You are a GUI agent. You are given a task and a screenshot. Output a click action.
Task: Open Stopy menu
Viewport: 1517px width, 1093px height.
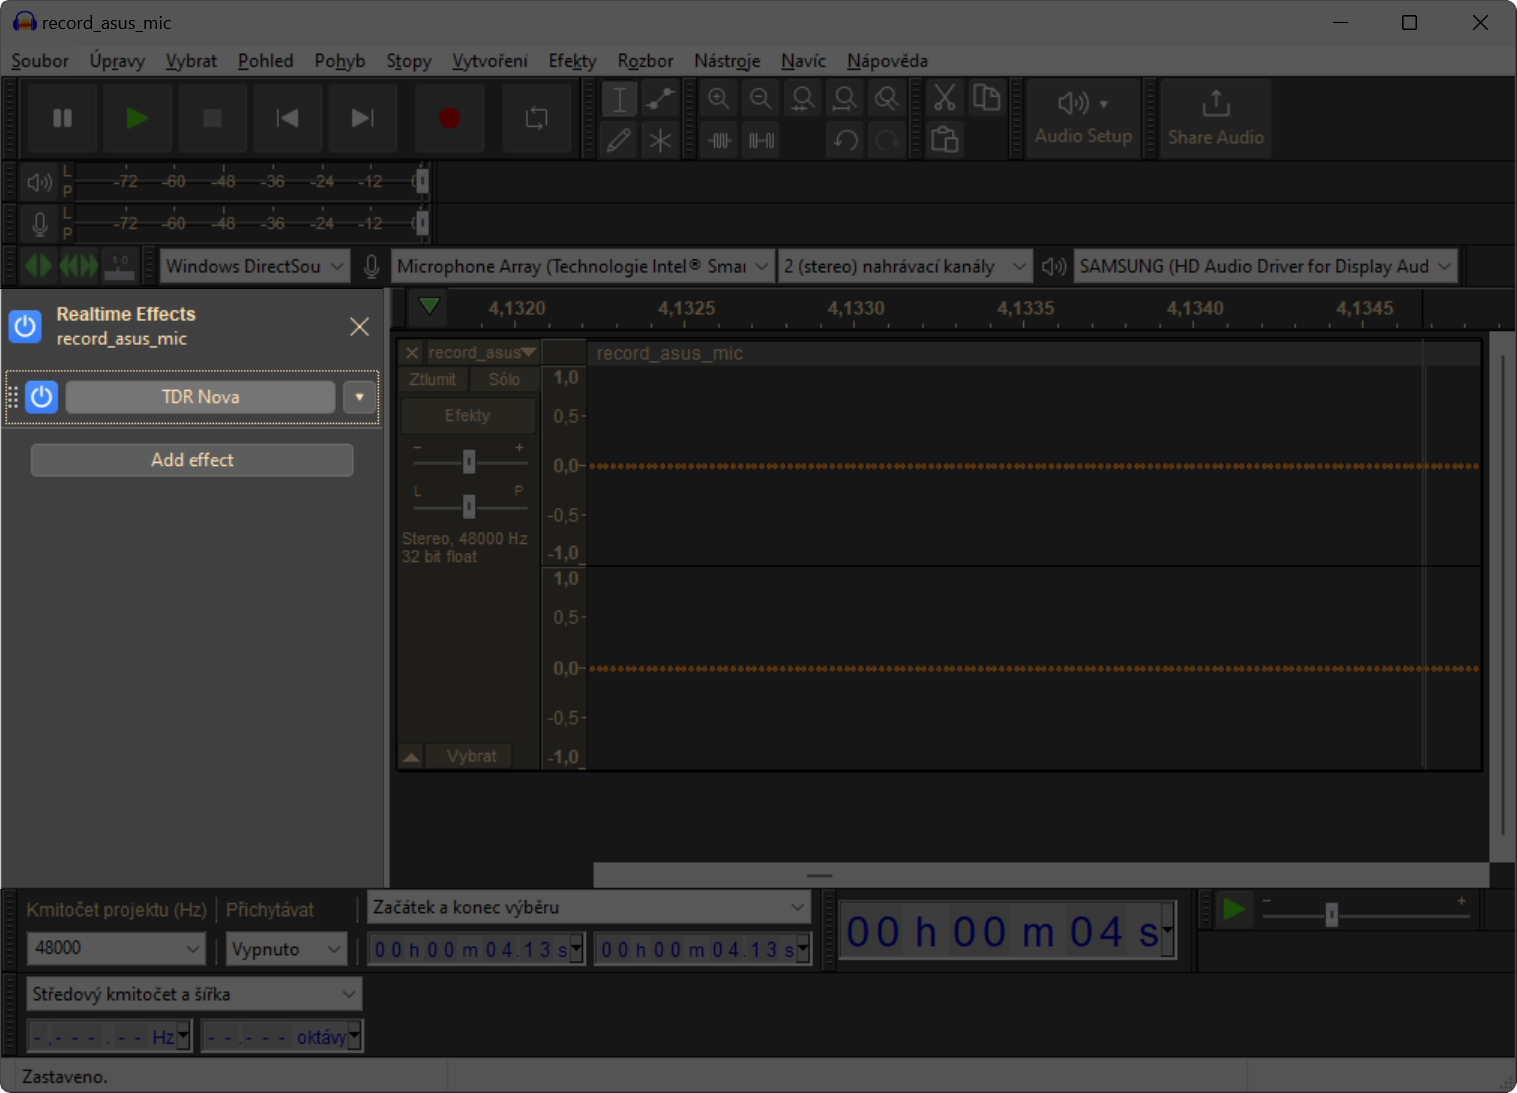(409, 61)
